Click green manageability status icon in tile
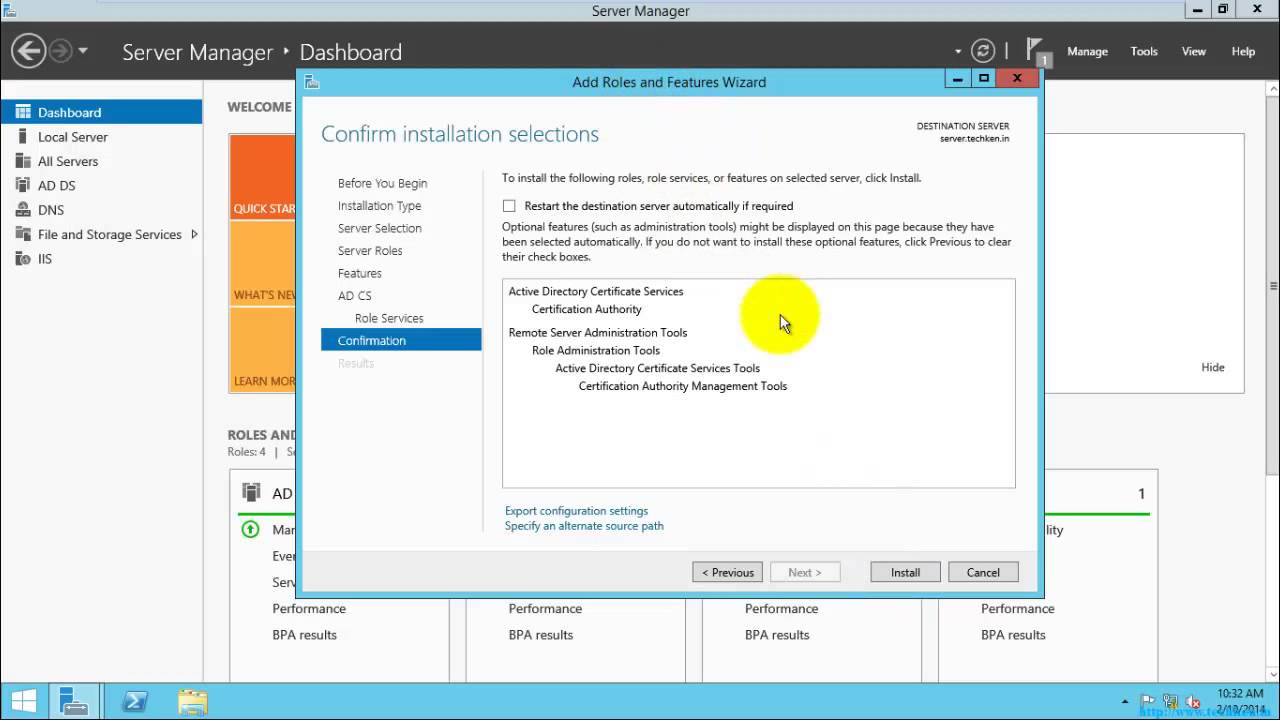Image resolution: width=1280 pixels, height=720 pixels. pos(251,529)
